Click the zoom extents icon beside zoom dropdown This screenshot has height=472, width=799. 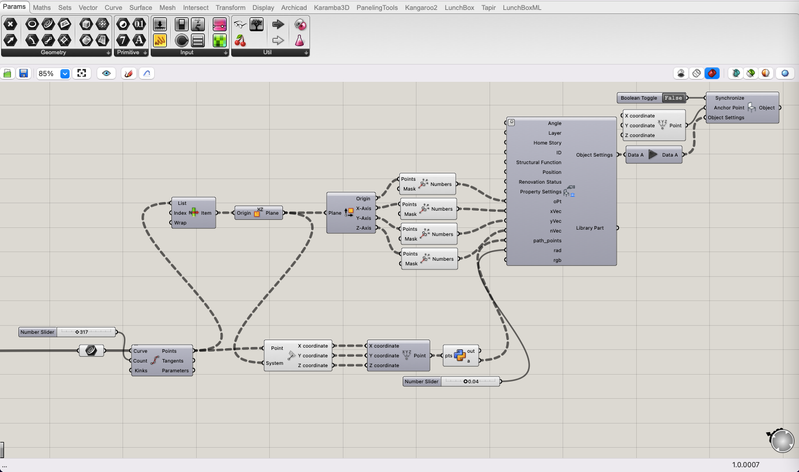click(x=82, y=74)
